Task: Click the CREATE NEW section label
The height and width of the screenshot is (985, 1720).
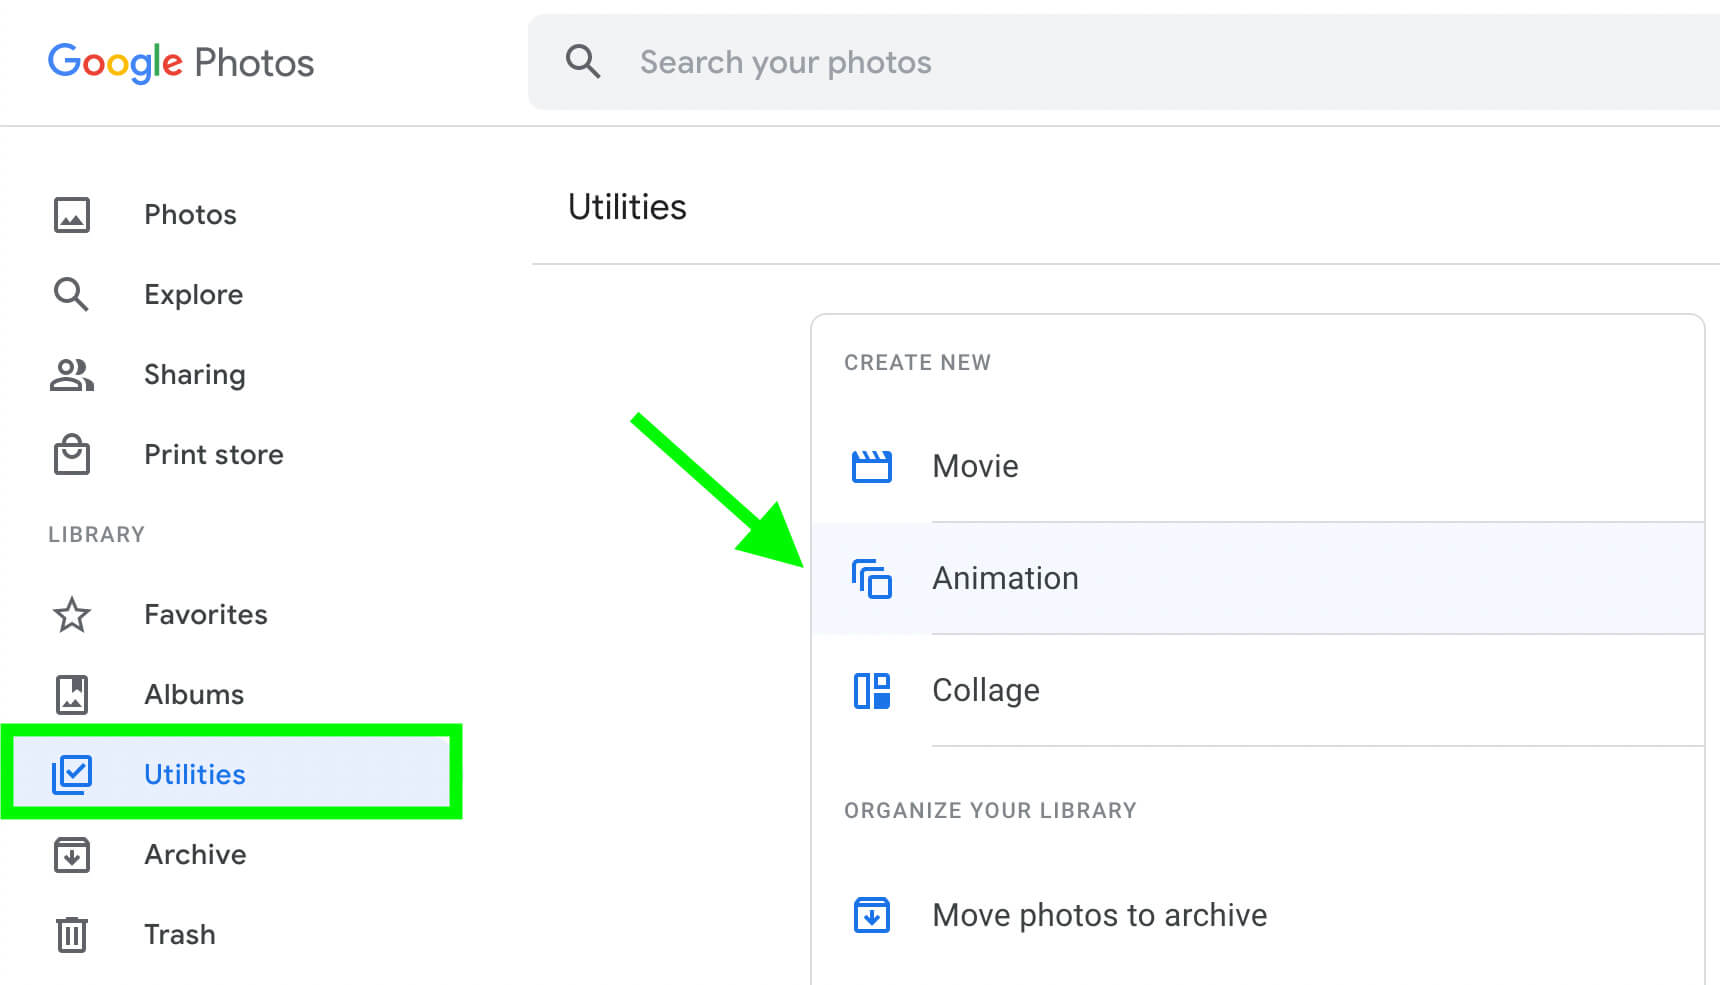Action: (917, 363)
